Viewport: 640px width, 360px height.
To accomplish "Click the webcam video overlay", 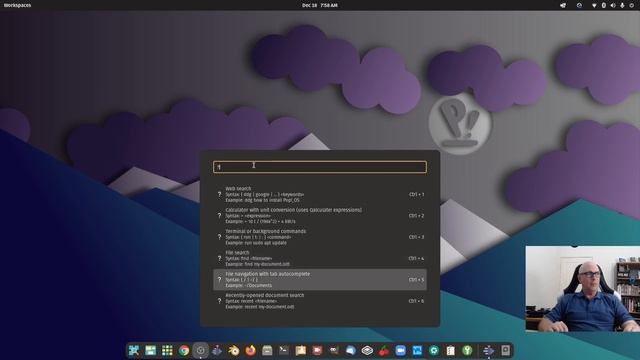I will (582, 289).
